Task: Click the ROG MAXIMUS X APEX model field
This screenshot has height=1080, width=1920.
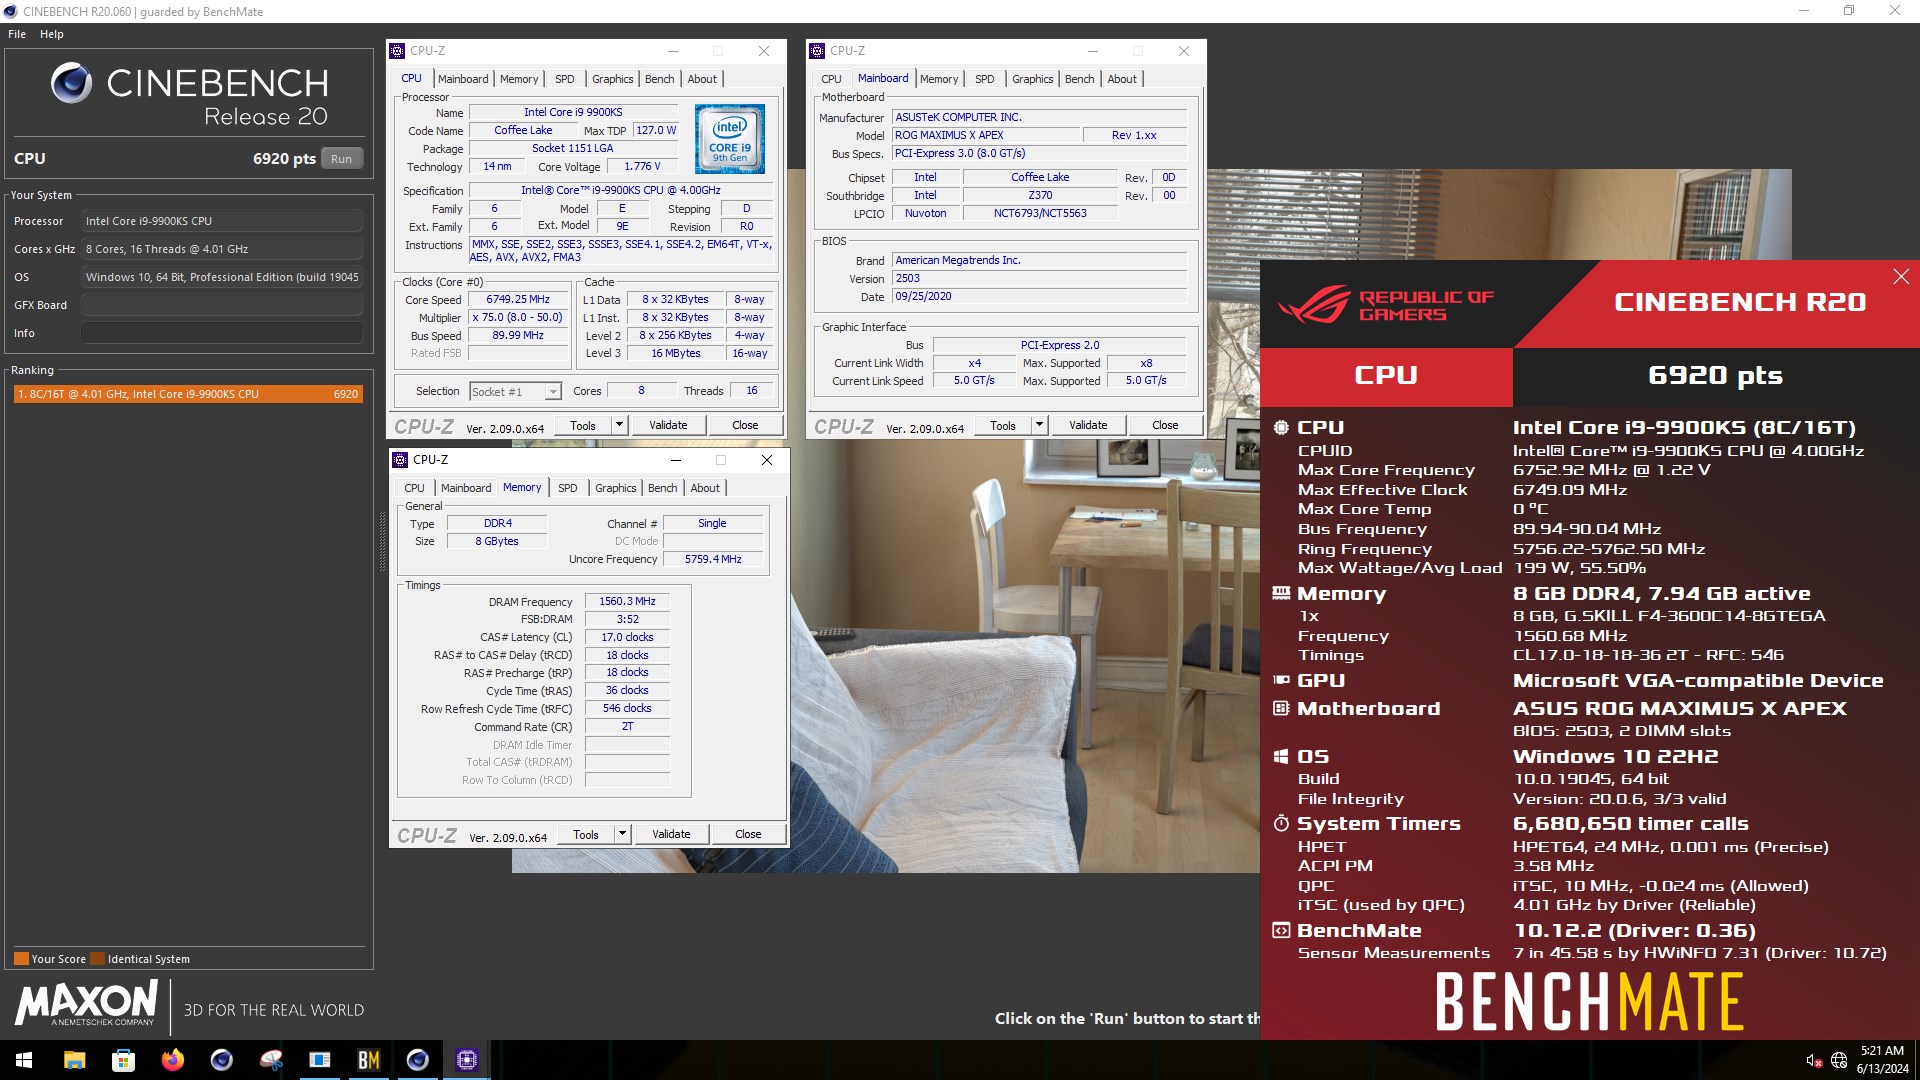Action: point(985,135)
